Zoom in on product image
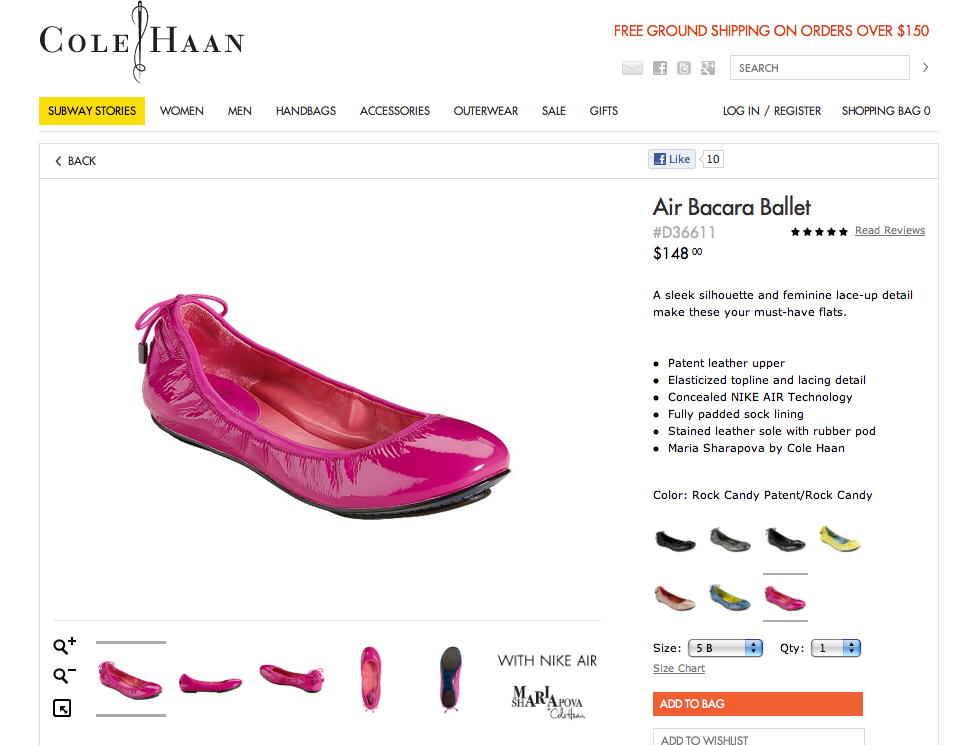Screen dimensions: 975x745 tap(64, 646)
